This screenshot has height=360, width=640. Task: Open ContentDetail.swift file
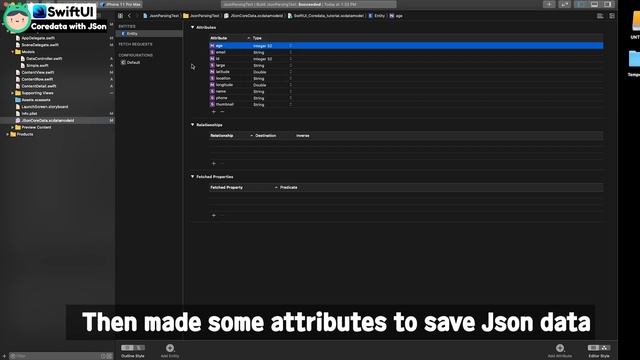click(x=38, y=86)
